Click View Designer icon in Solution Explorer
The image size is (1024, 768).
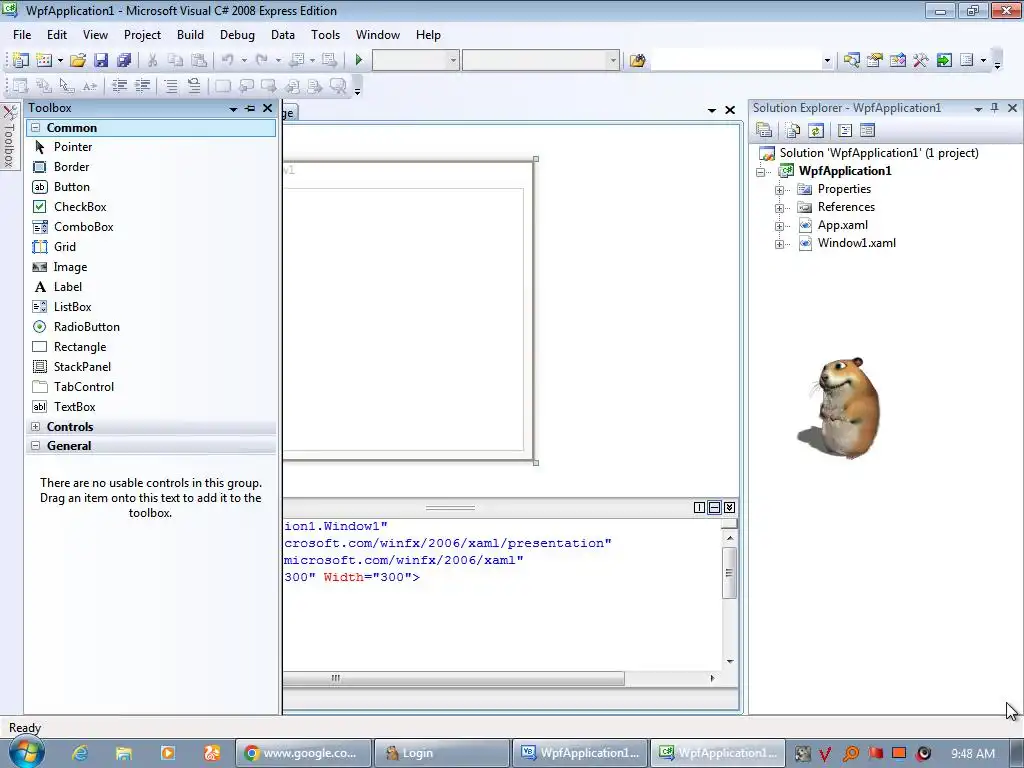click(867, 131)
